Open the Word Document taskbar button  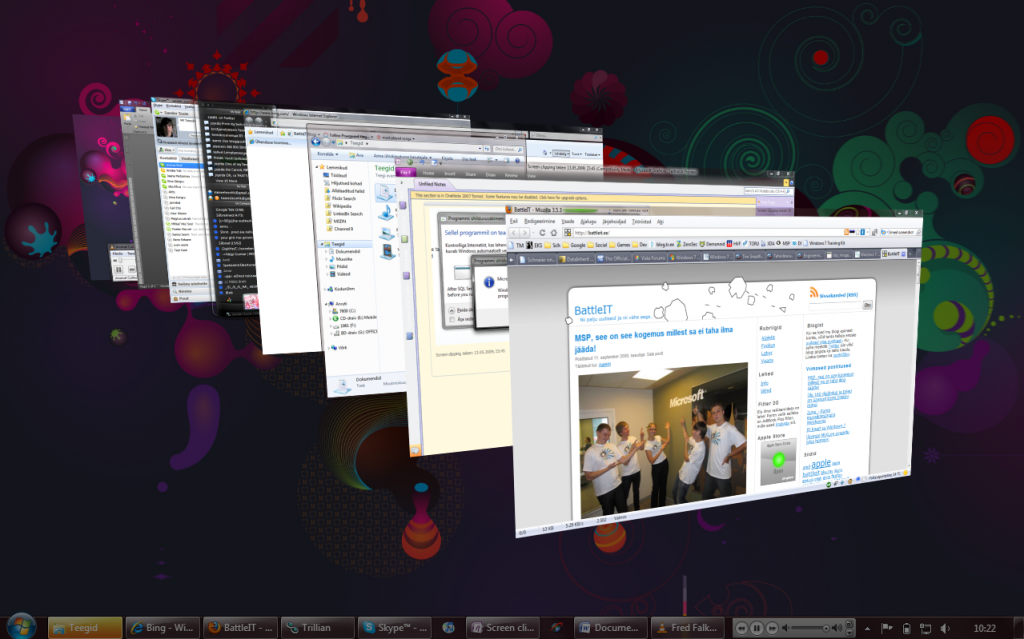tap(611, 628)
